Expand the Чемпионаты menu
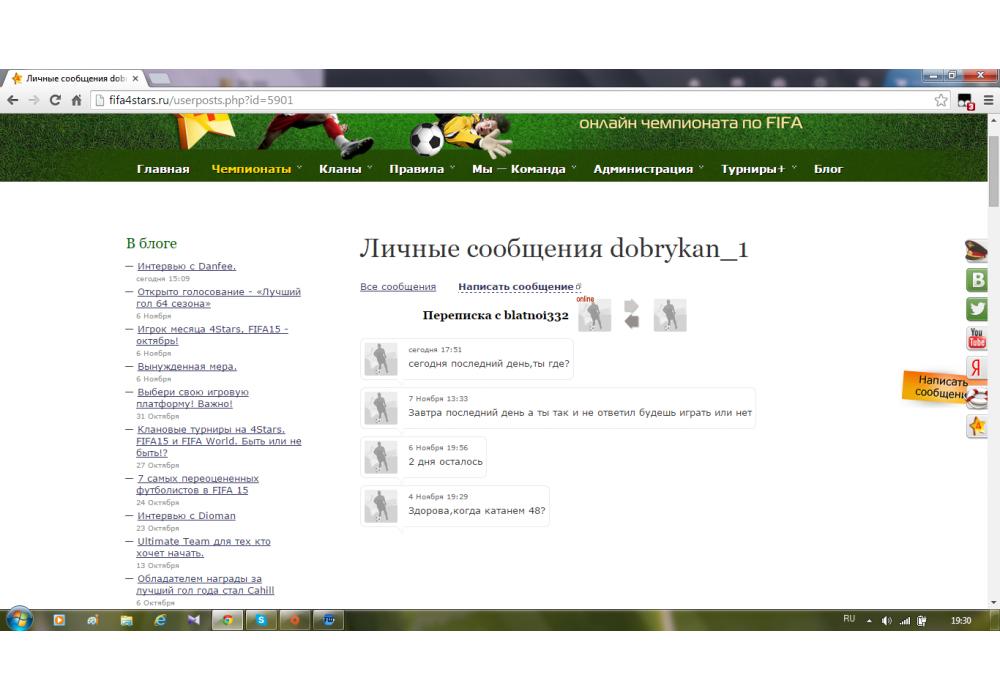 pos(251,169)
